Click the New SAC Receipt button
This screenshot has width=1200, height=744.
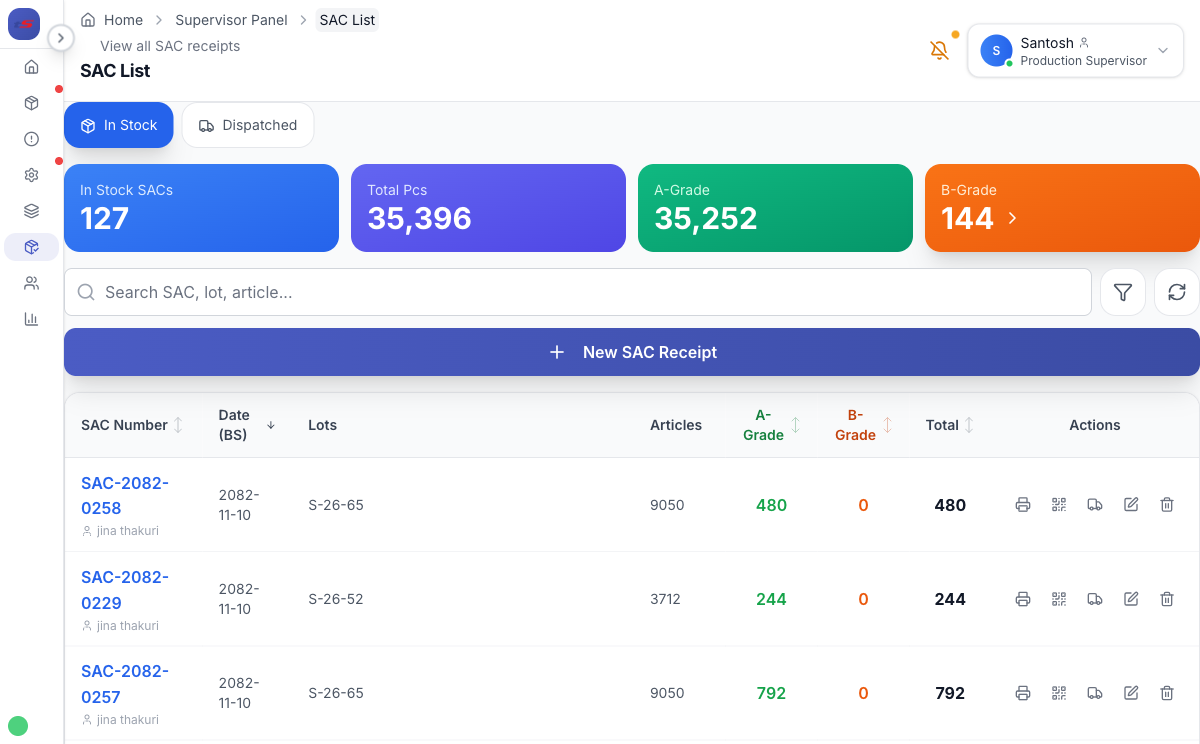point(632,352)
